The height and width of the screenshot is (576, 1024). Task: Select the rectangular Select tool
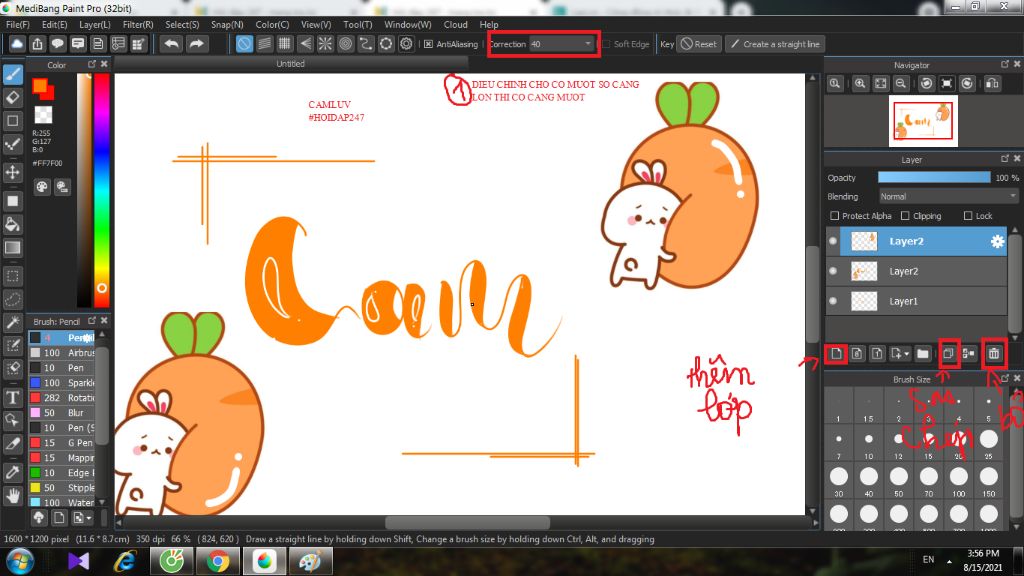pyautogui.click(x=13, y=276)
